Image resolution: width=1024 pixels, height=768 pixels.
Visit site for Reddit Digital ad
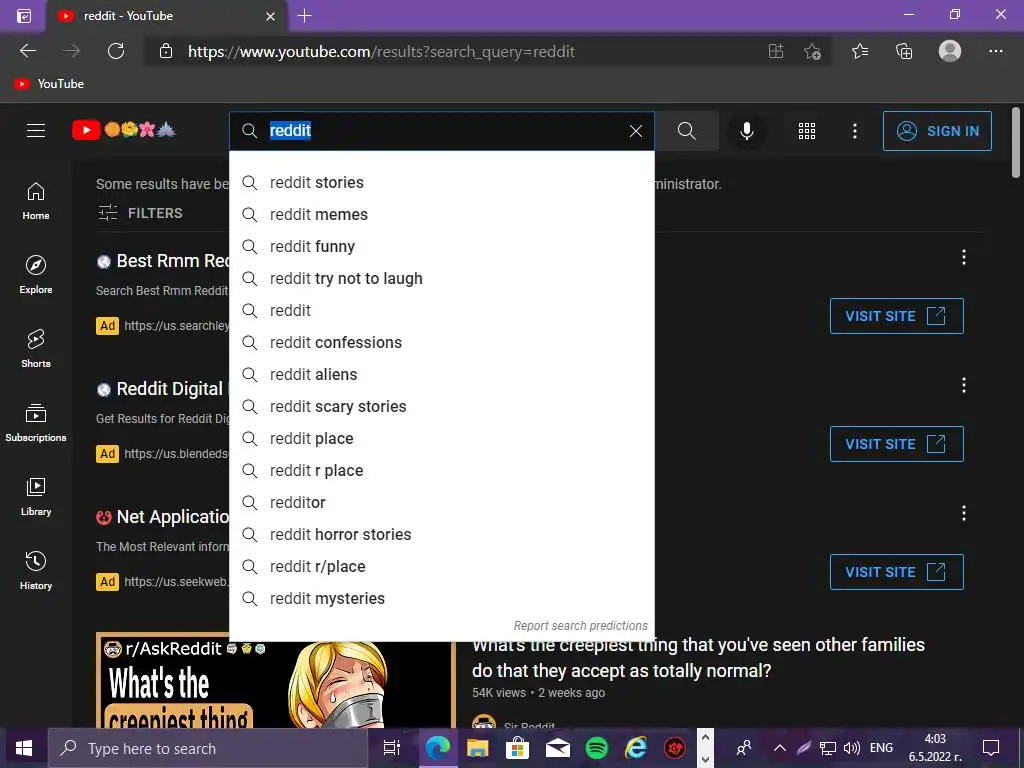[897, 444]
